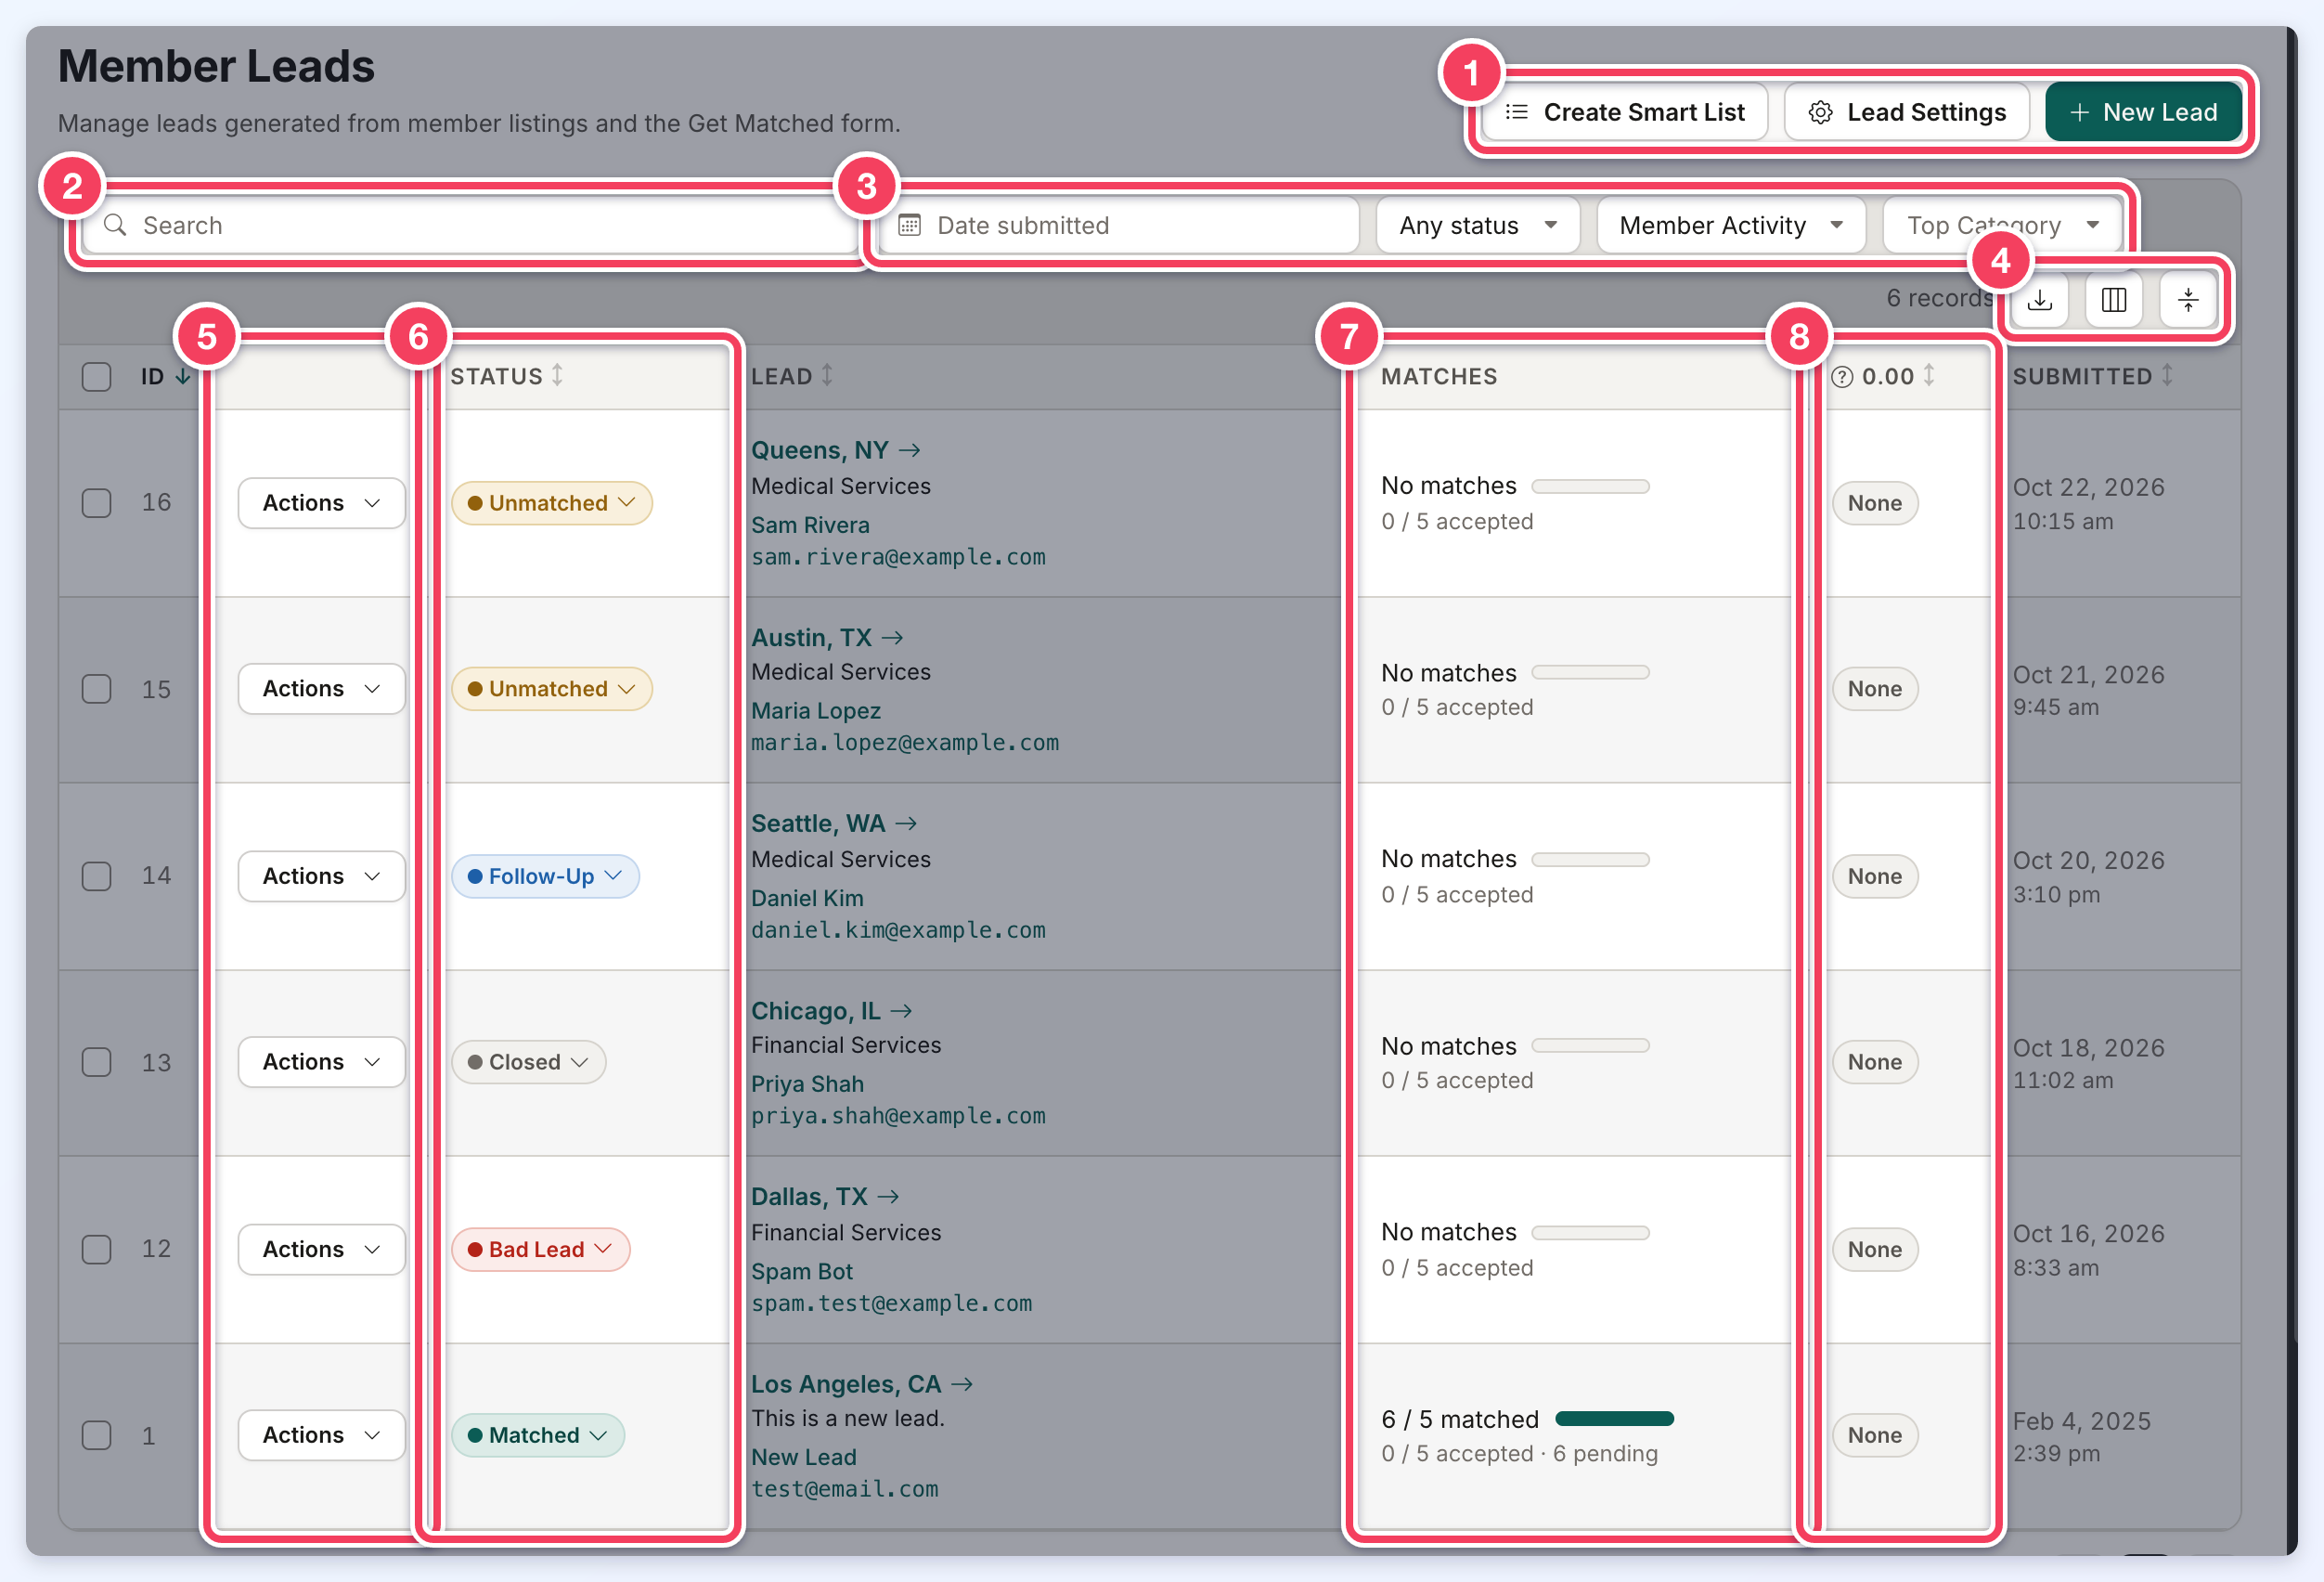Screen dimensions: 2324x1582
Task: Click the MATCHES column header
Action: pos(1439,377)
